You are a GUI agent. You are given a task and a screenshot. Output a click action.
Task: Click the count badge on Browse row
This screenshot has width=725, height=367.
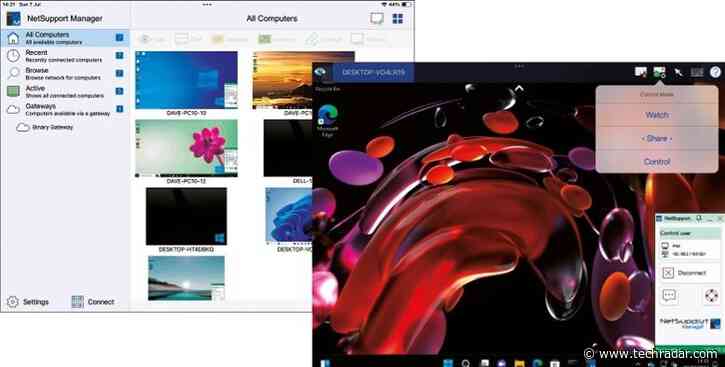pyautogui.click(x=119, y=73)
